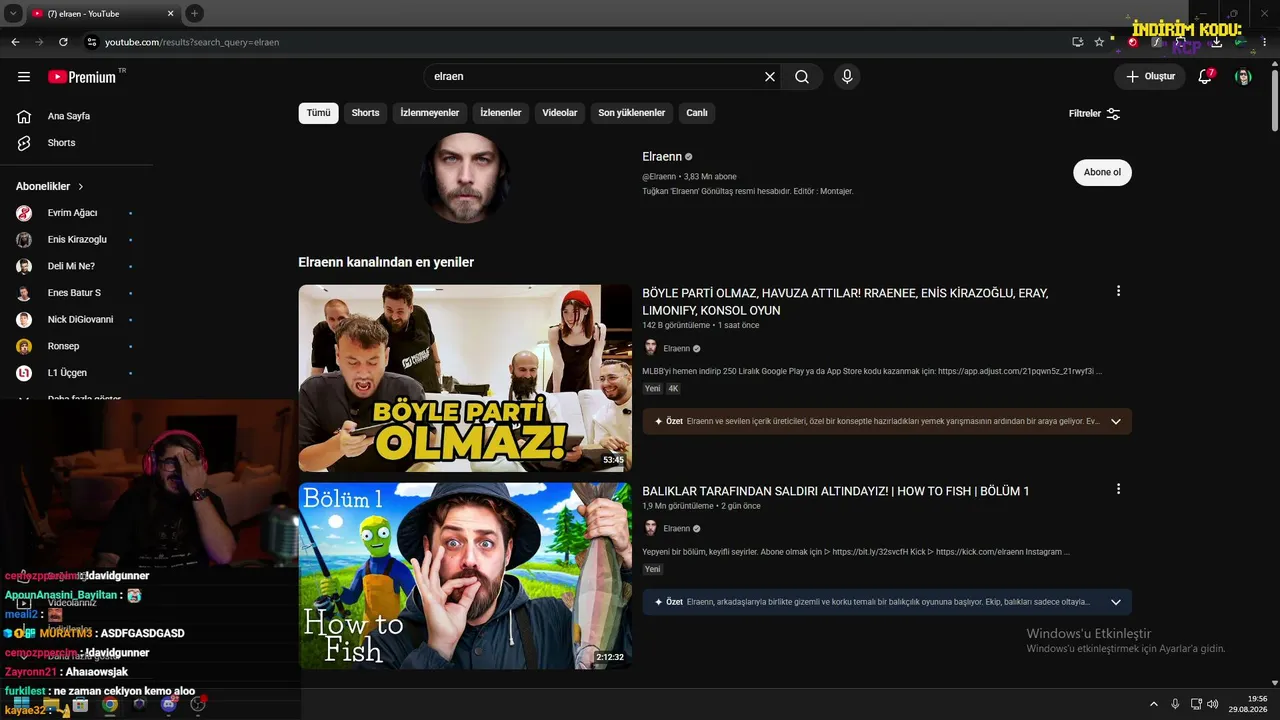Image resolution: width=1280 pixels, height=720 pixels.
Task: Open the red browser extension icon
Action: tap(1133, 42)
